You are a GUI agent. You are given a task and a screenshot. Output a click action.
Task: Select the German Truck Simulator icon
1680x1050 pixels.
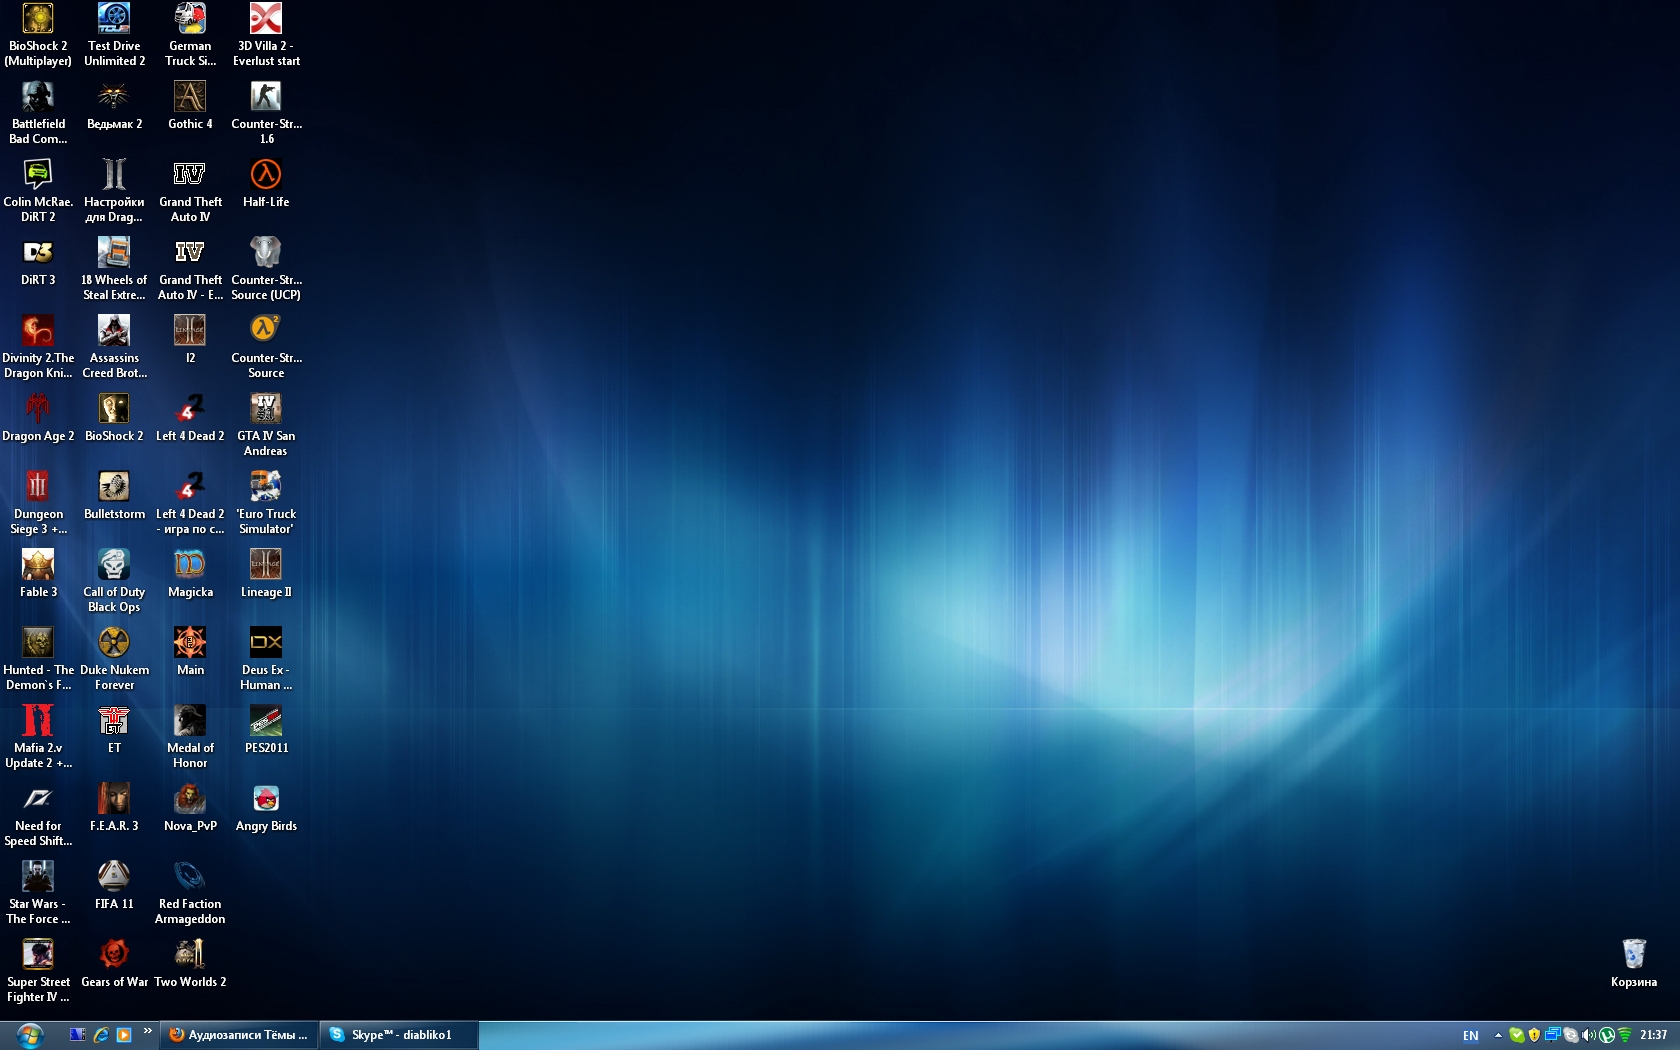[190, 35]
